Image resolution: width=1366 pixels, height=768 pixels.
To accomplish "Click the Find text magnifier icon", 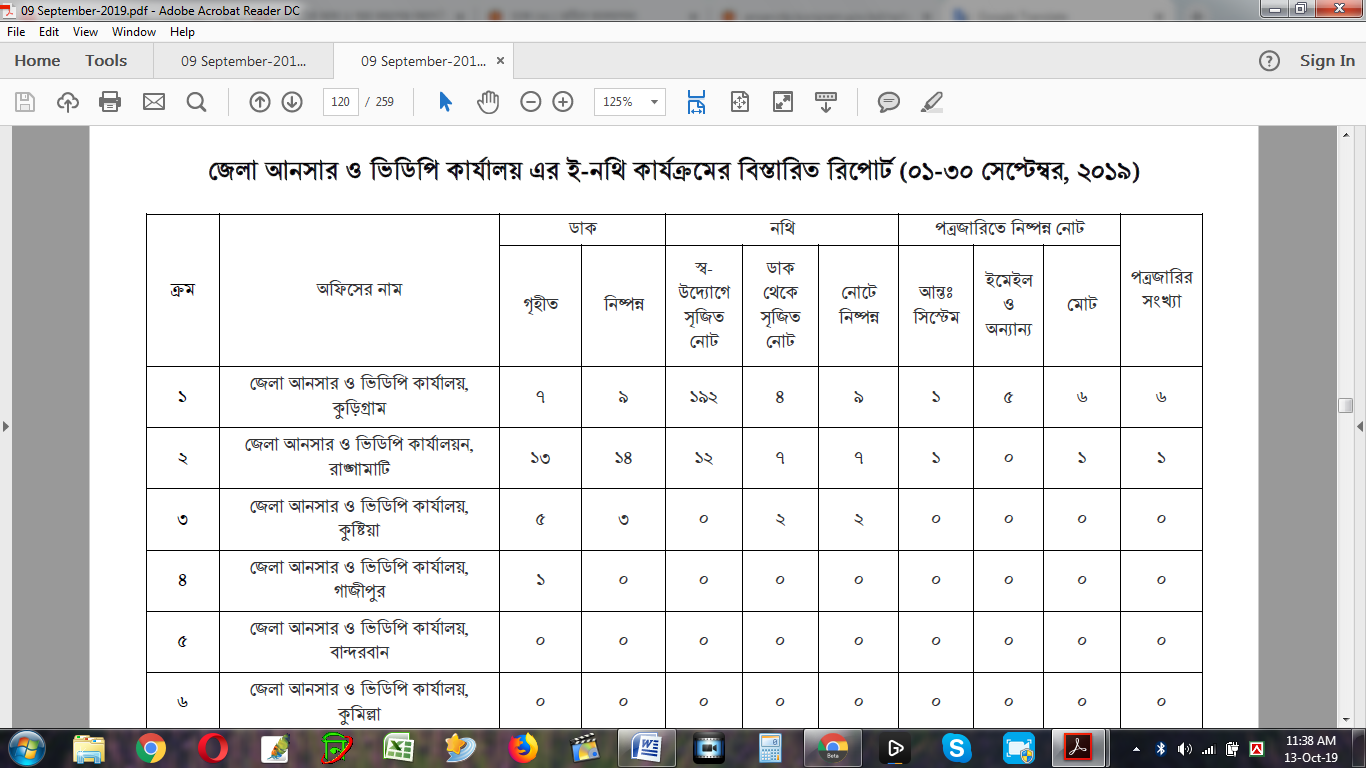I will pyautogui.click(x=196, y=102).
